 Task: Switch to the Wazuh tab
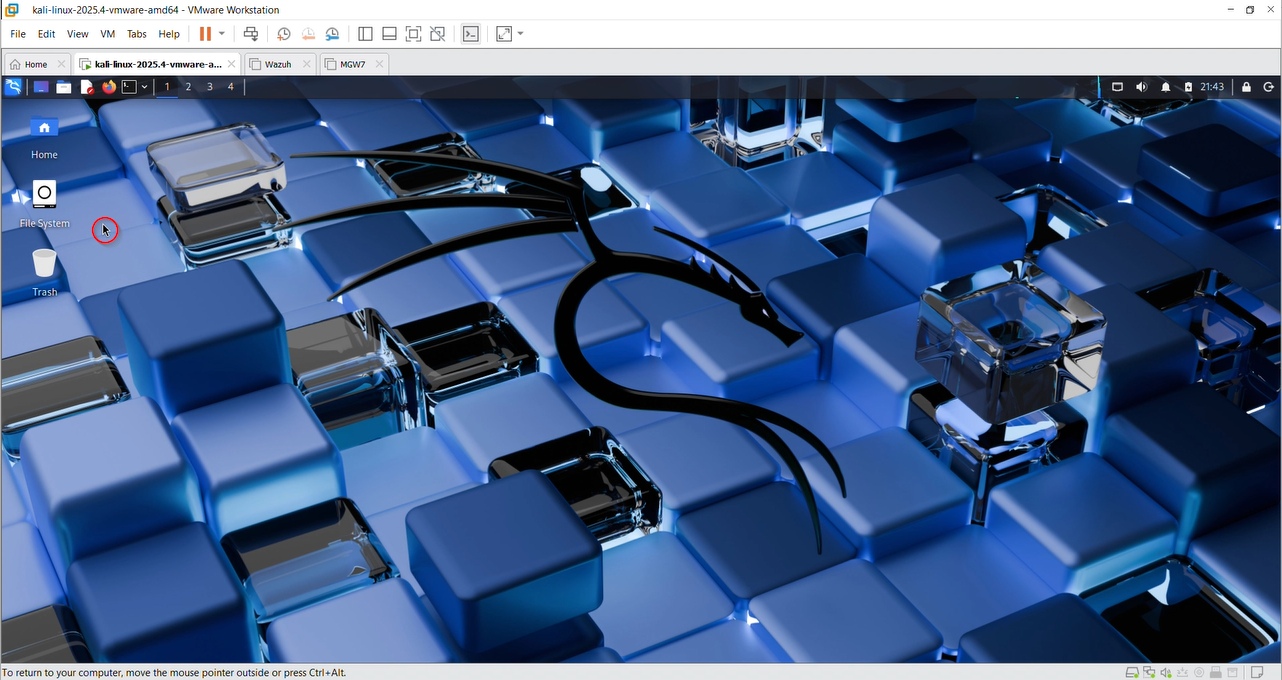point(277,64)
